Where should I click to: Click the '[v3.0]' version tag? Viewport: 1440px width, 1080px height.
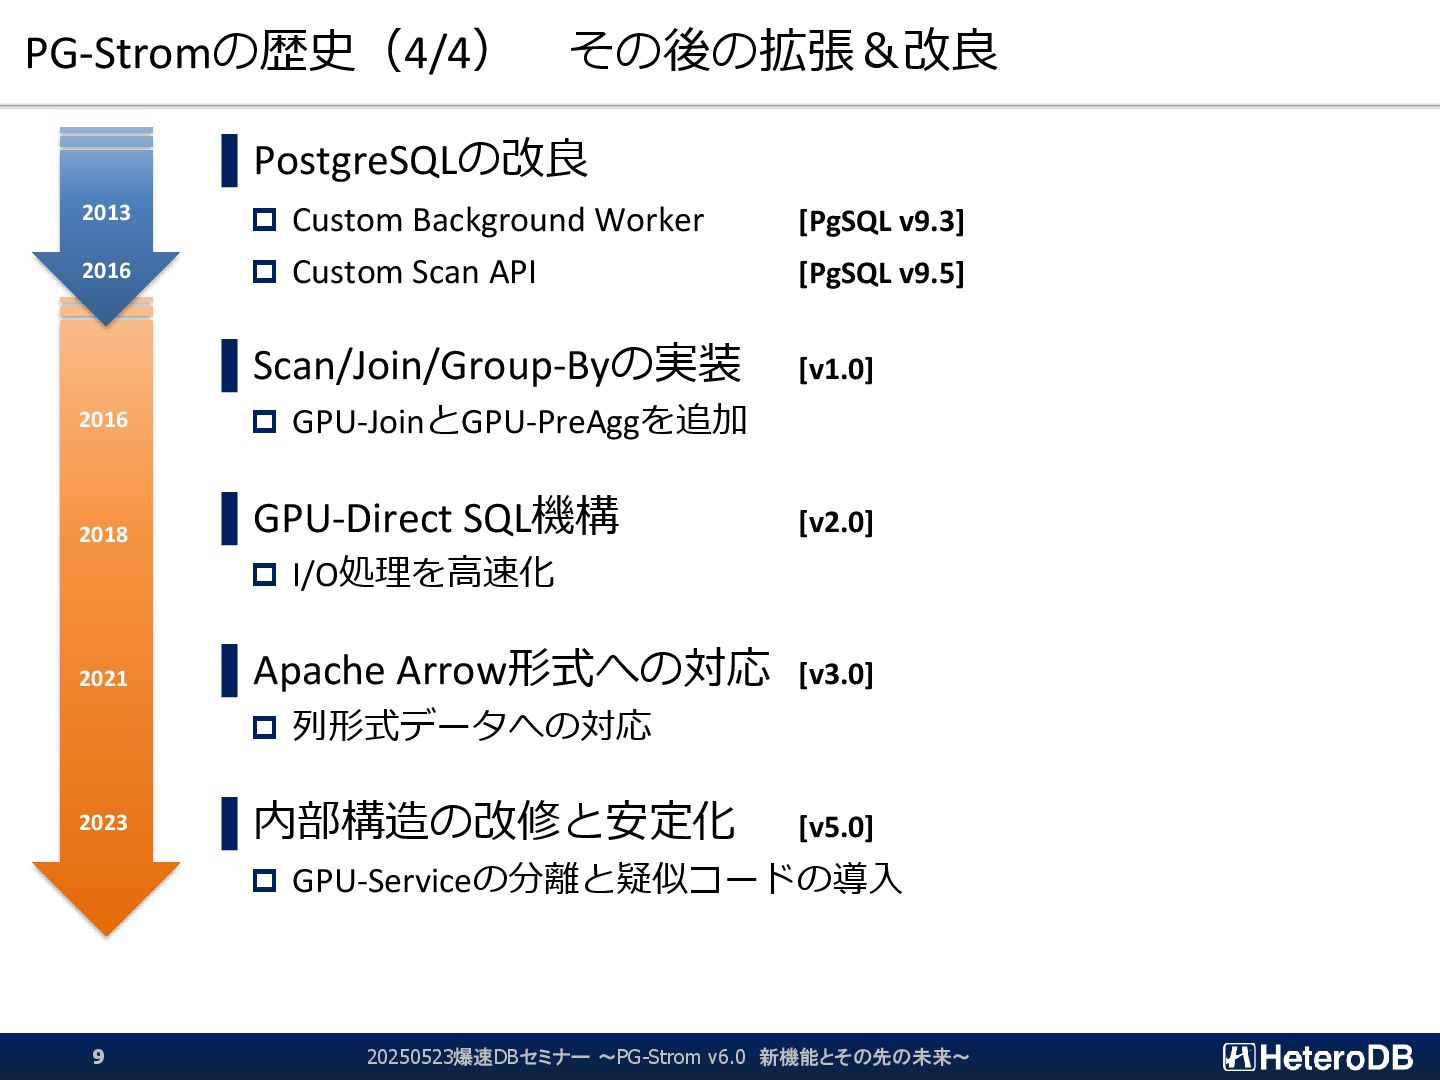pos(836,674)
